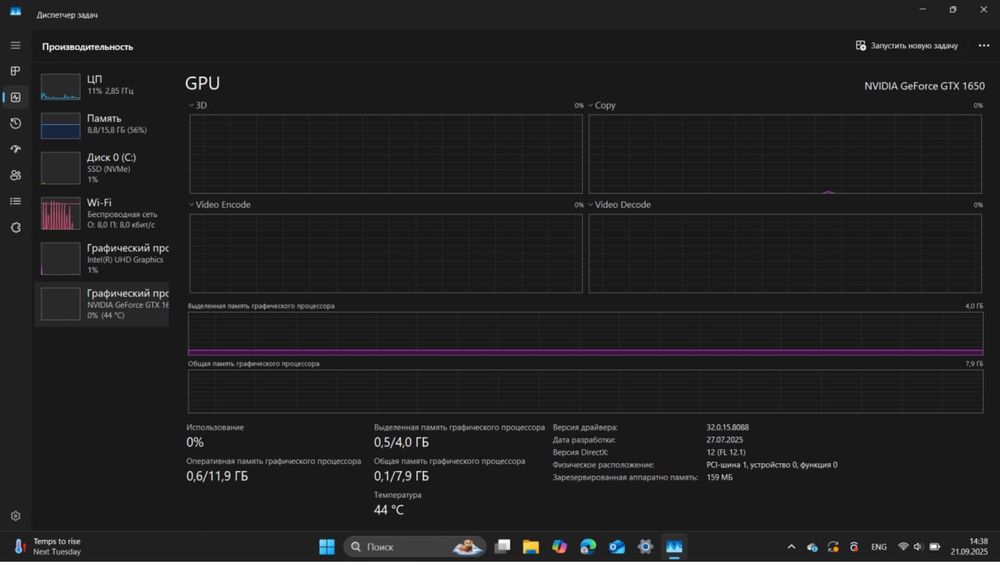Open Outlook from the taskbar
The width and height of the screenshot is (1000, 562).
pyautogui.click(x=617, y=547)
